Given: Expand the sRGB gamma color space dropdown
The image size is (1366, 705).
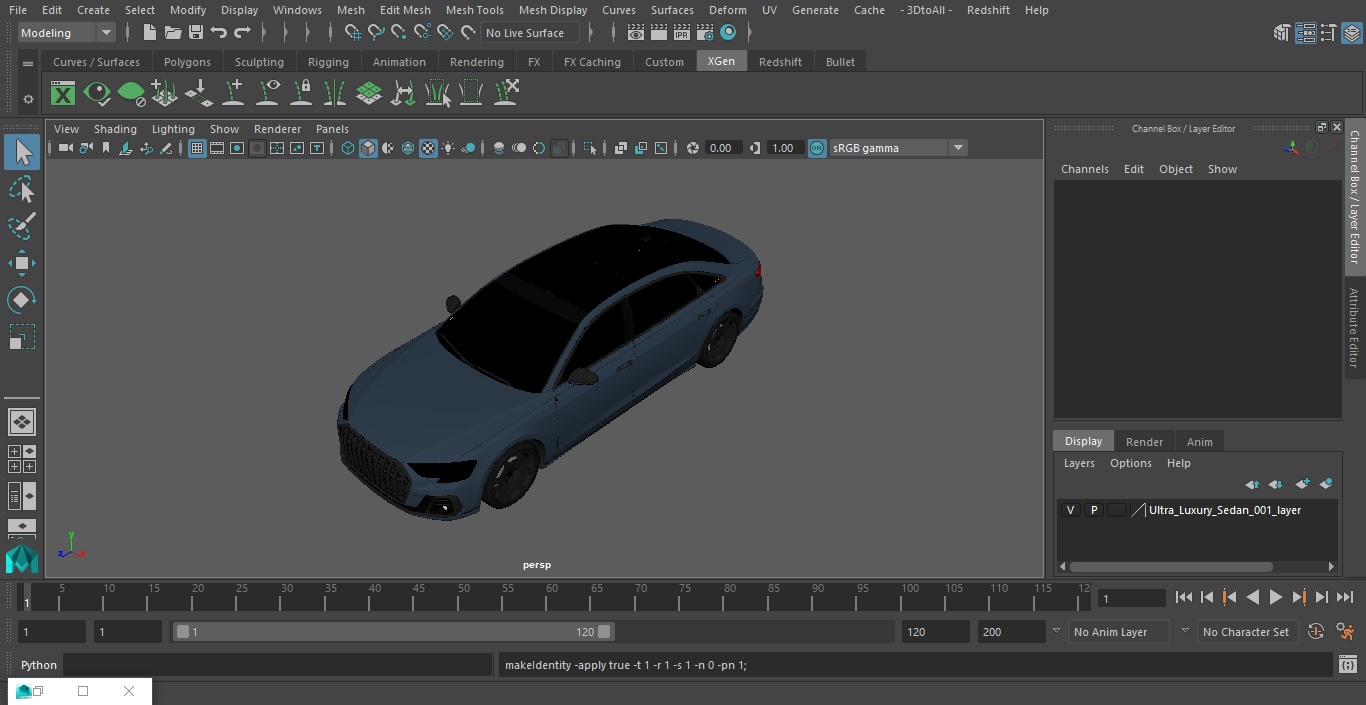Looking at the screenshot, I should [x=957, y=148].
